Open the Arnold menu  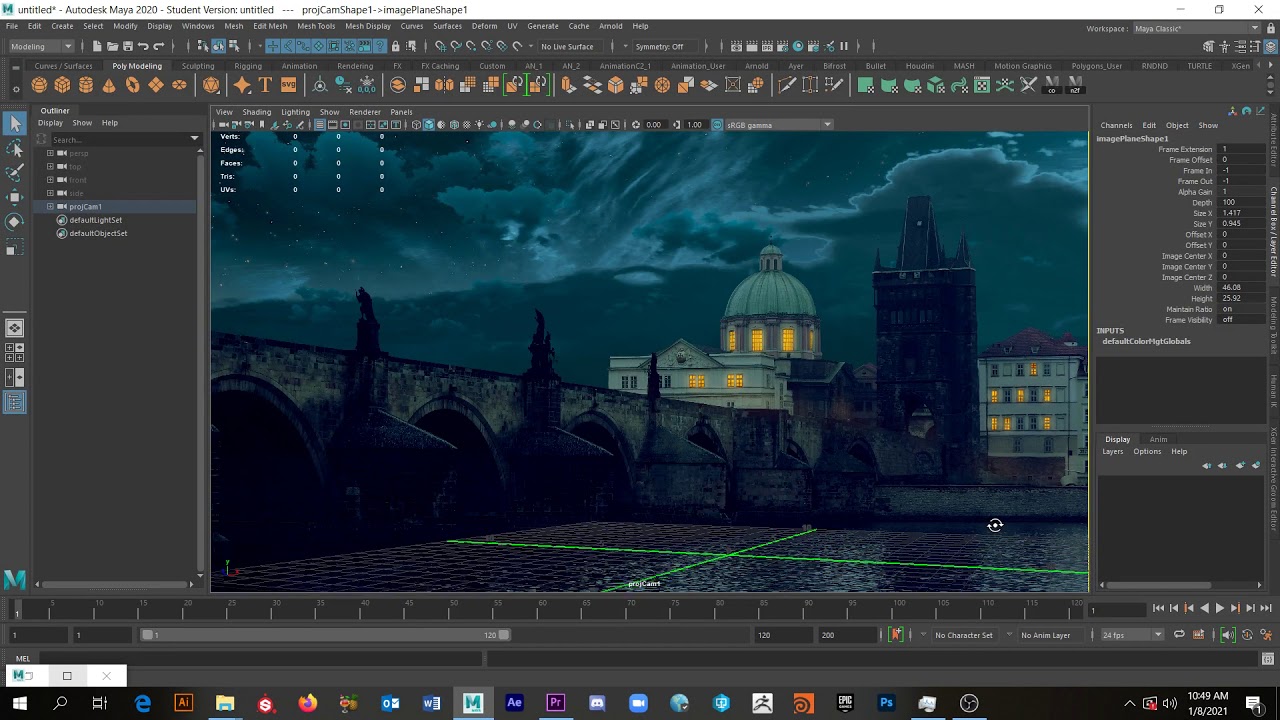(x=610, y=26)
